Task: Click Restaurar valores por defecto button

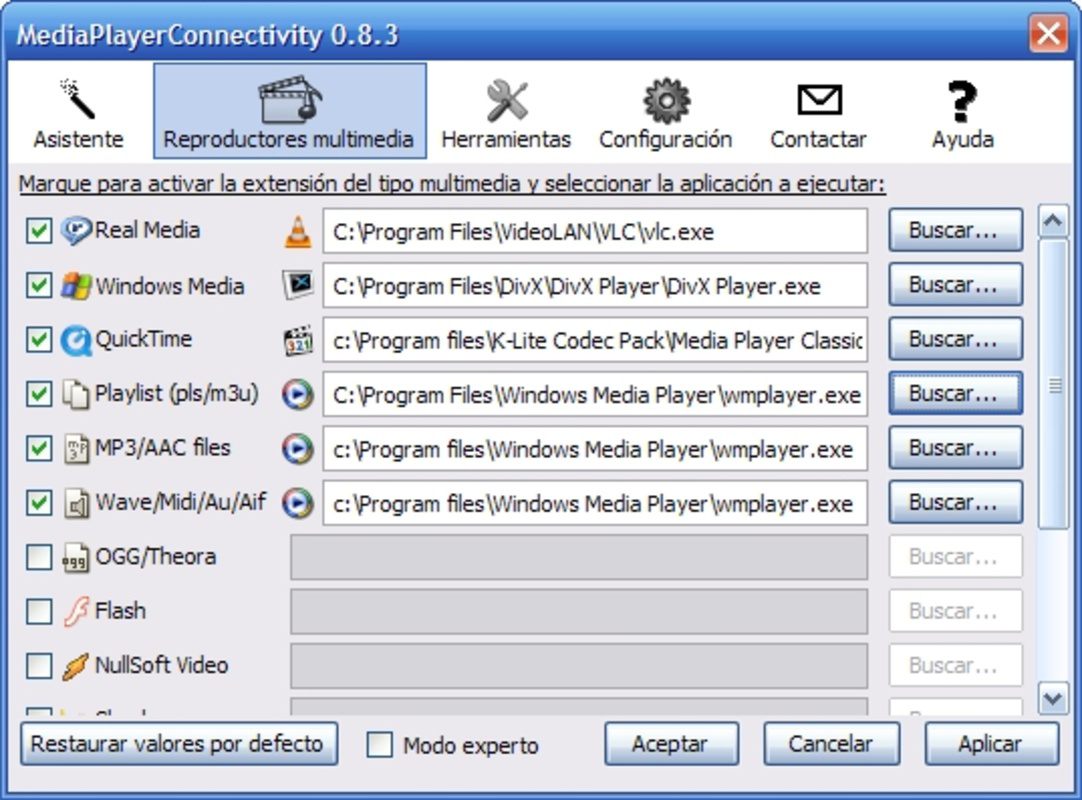Action: click(179, 744)
